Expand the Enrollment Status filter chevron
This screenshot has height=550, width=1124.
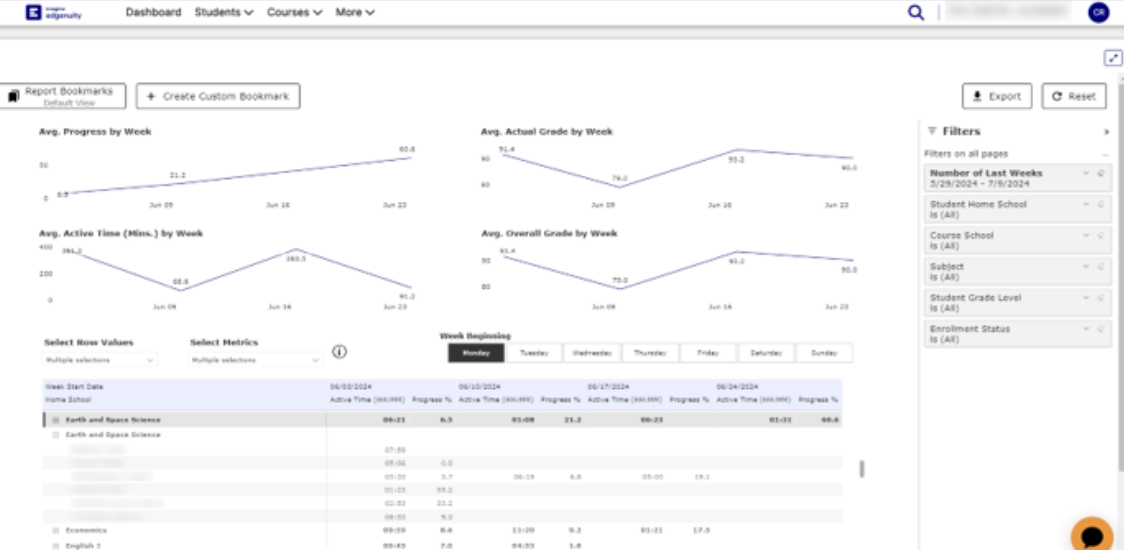tap(1086, 329)
